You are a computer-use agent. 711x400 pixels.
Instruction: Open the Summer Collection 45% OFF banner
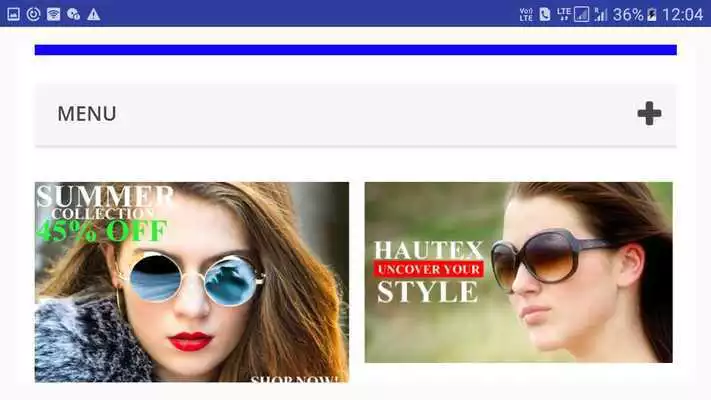click(x=192, y=282)
